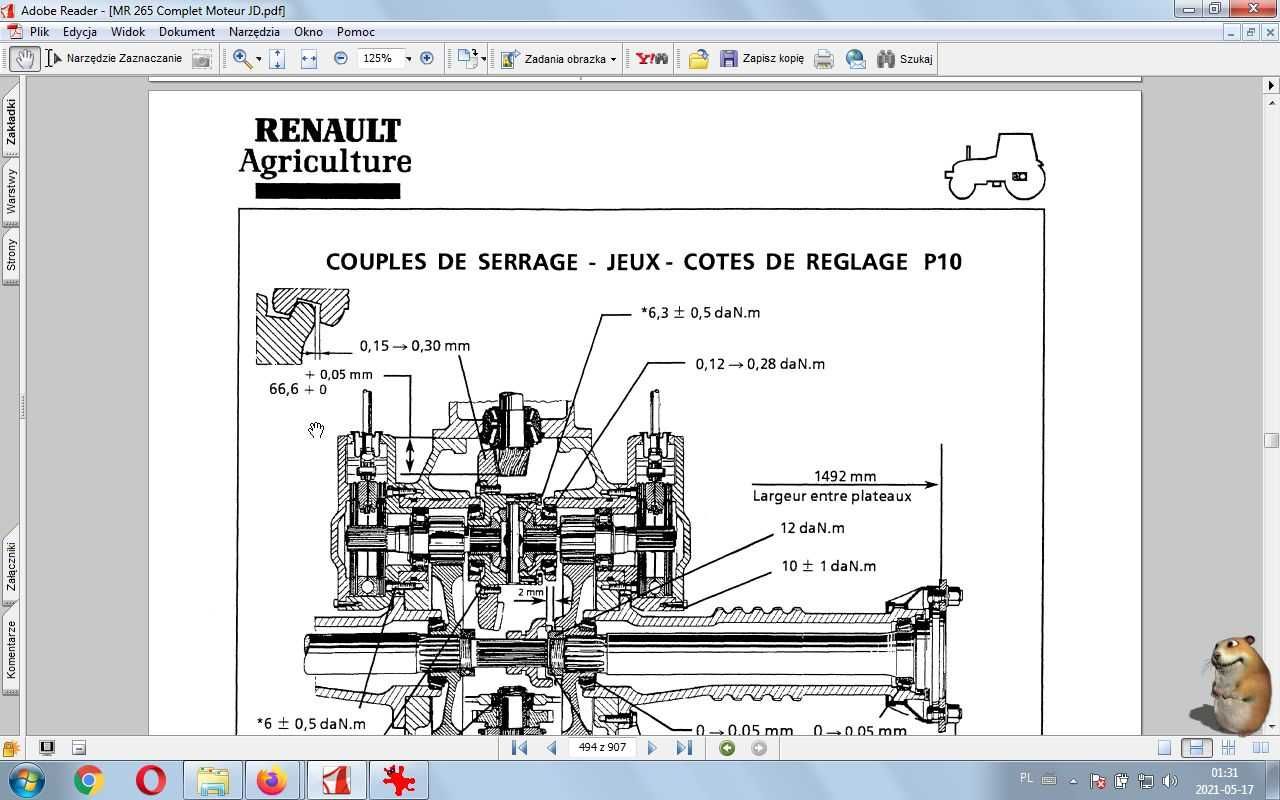Click PL language indicator in tray
Image resolution: width=1280 pixels, height=800 pixels.
(1026, 778)
